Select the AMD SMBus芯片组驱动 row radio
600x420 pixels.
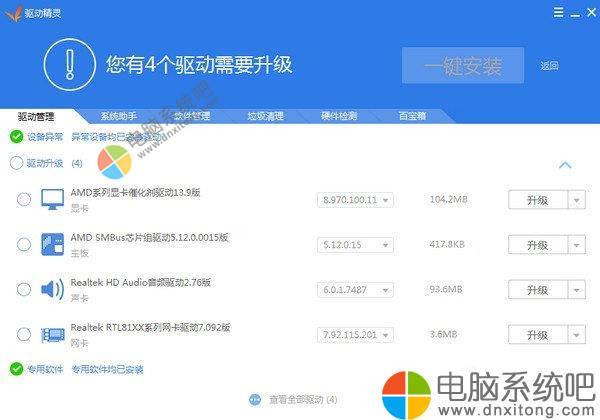tap(24, 244)
